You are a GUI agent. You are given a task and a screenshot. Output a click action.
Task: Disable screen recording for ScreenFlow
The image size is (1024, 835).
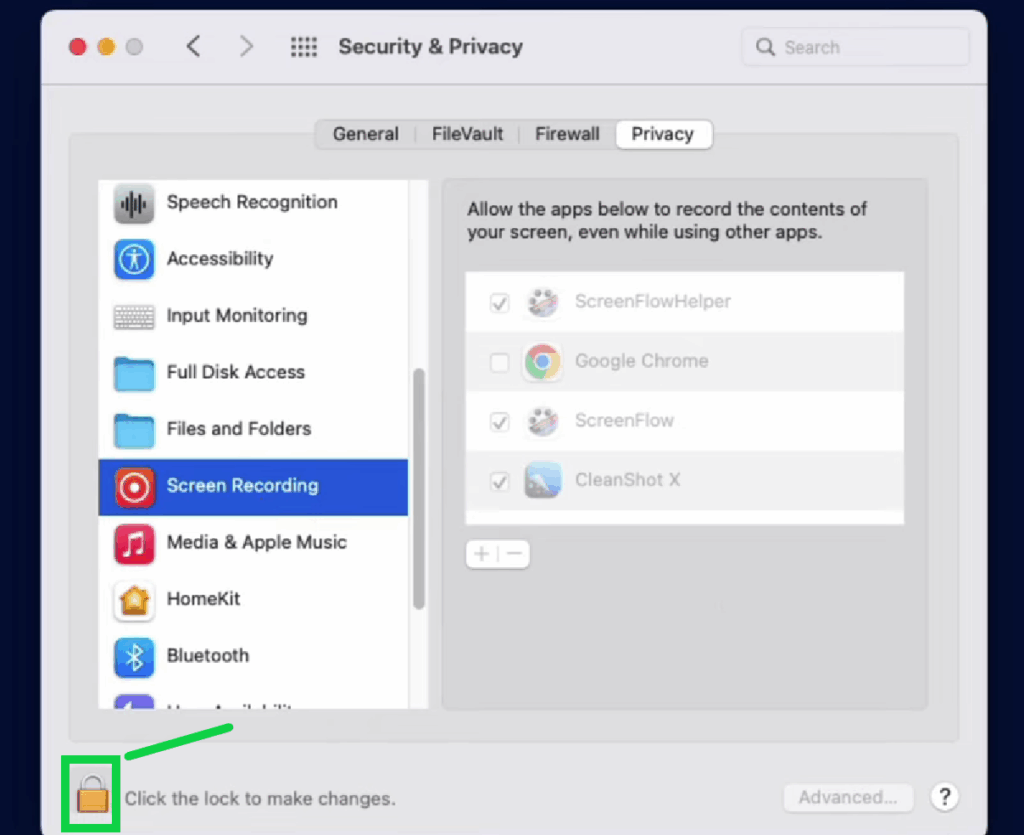pos(499,421)
